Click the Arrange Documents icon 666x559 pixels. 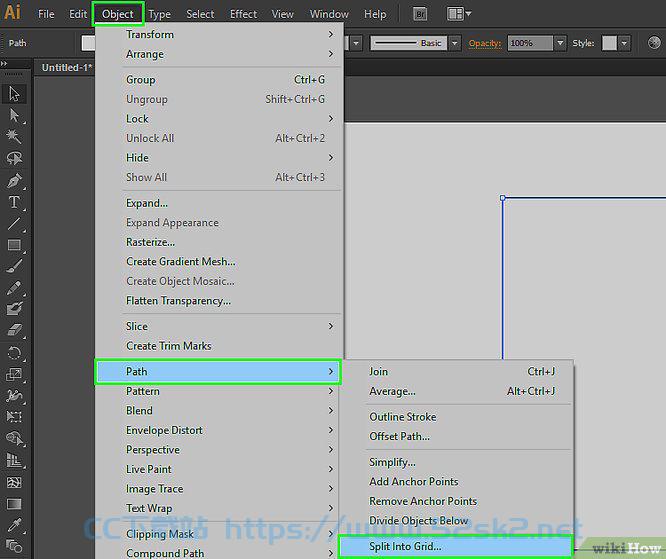458,14
